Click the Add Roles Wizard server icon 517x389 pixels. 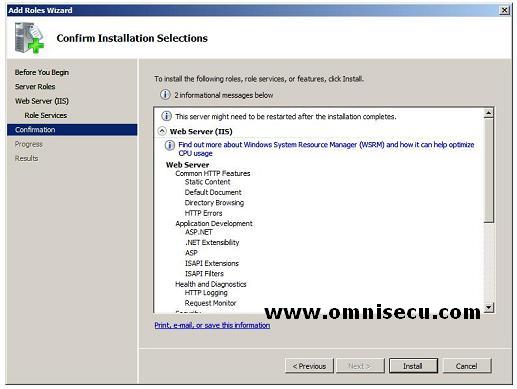click(29, 38)
